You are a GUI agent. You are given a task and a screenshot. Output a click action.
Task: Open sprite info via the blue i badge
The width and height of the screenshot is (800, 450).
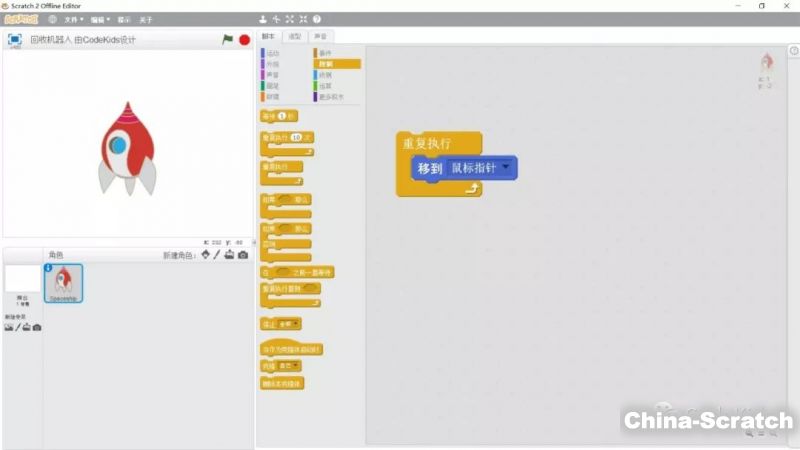coord(49,268)
